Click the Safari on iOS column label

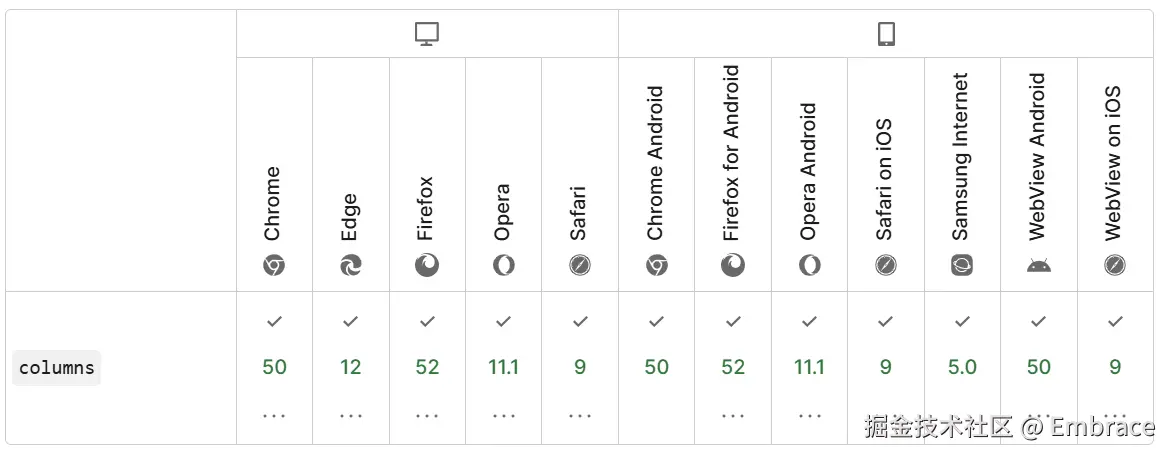pos(885,180)
